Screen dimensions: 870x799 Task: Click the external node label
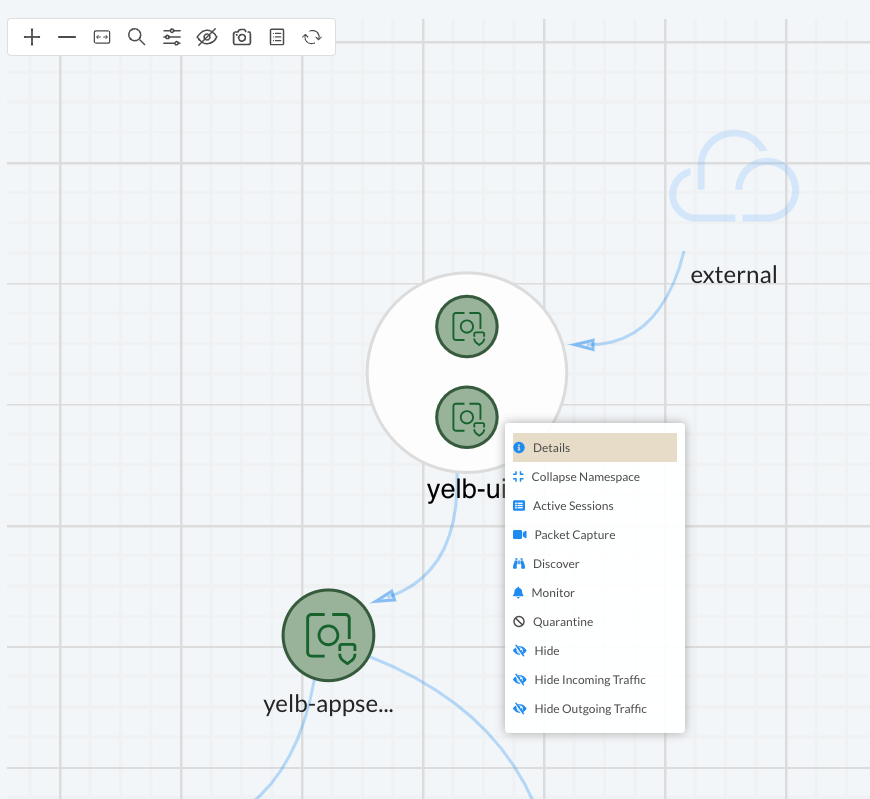coord(734,275)
